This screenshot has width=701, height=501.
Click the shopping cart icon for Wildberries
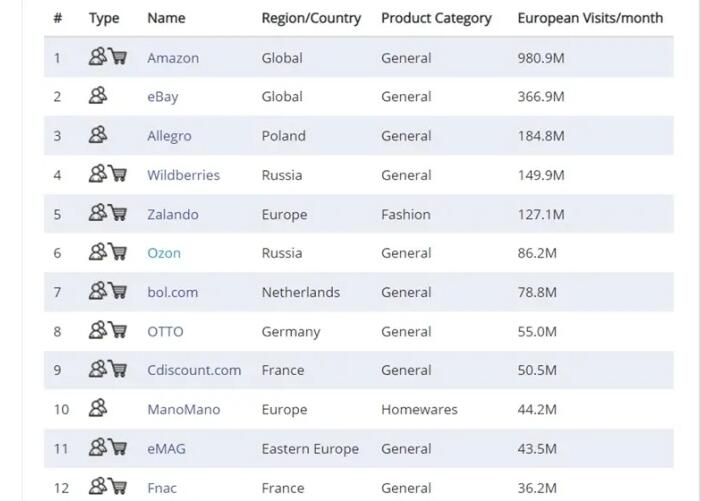pos(118,174)
